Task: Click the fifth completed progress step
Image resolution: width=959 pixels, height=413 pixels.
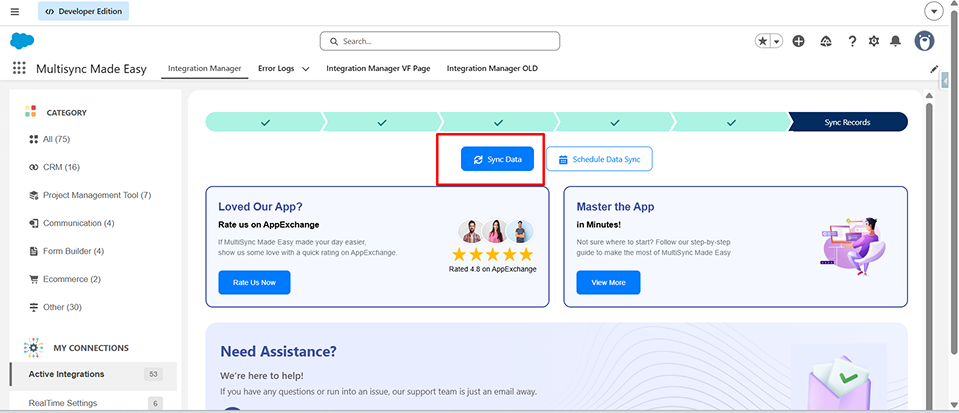Action: click(x=731, y=122)
